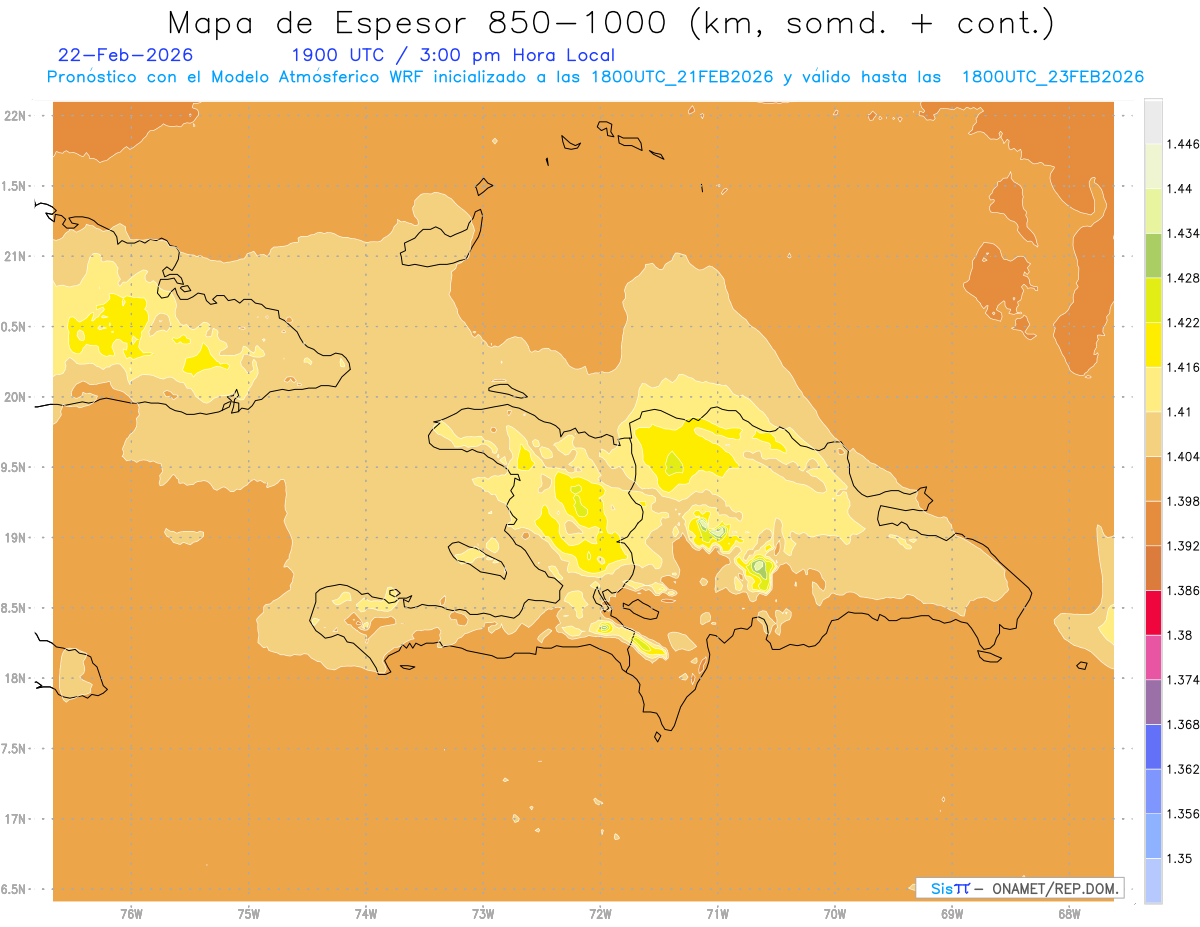Click the 68W longitude label
This screenshot has width=1200, height=927.
[x=1069, y=913]
